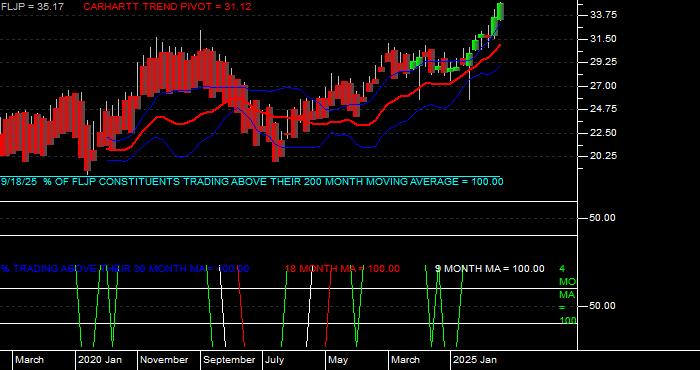Click the FLJP = 35.17 price label
This screenshot has height=370, width=700.
point(32,7)
